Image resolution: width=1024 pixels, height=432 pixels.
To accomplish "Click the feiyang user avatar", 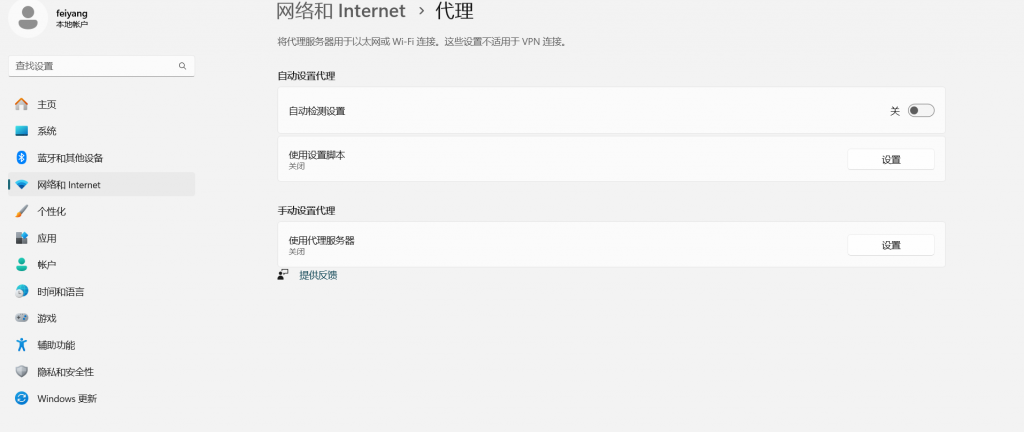I will coord(27,18).
